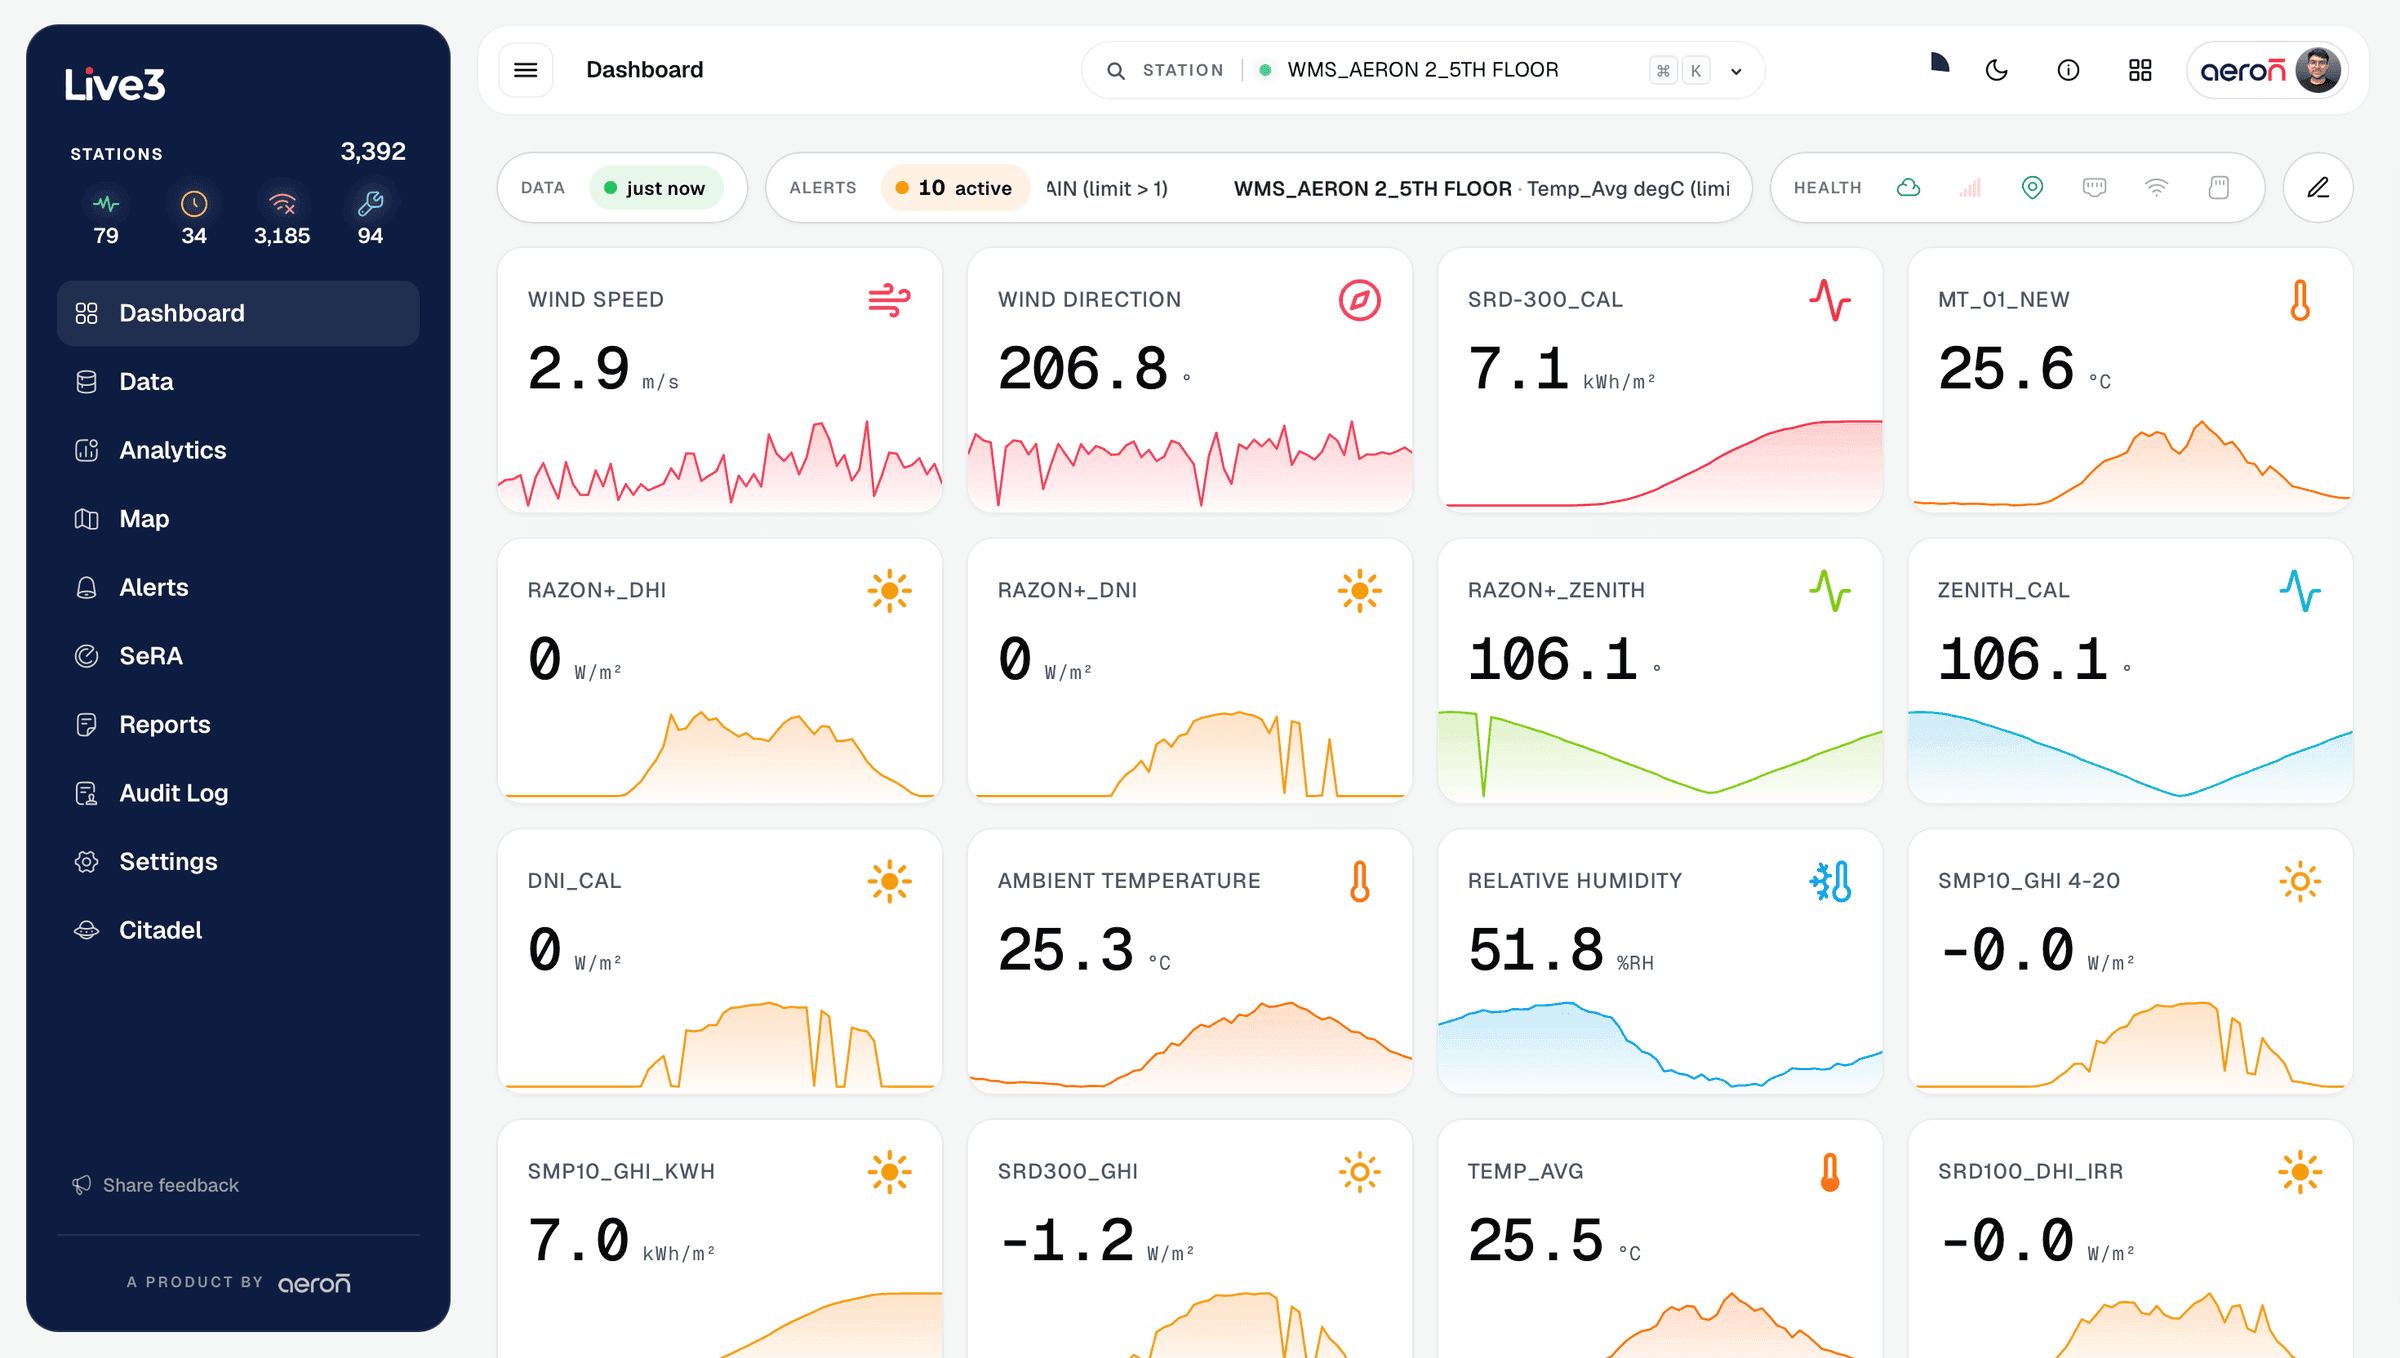
Task: Expand the station selector dropdown chevron
Action: 1736,71
